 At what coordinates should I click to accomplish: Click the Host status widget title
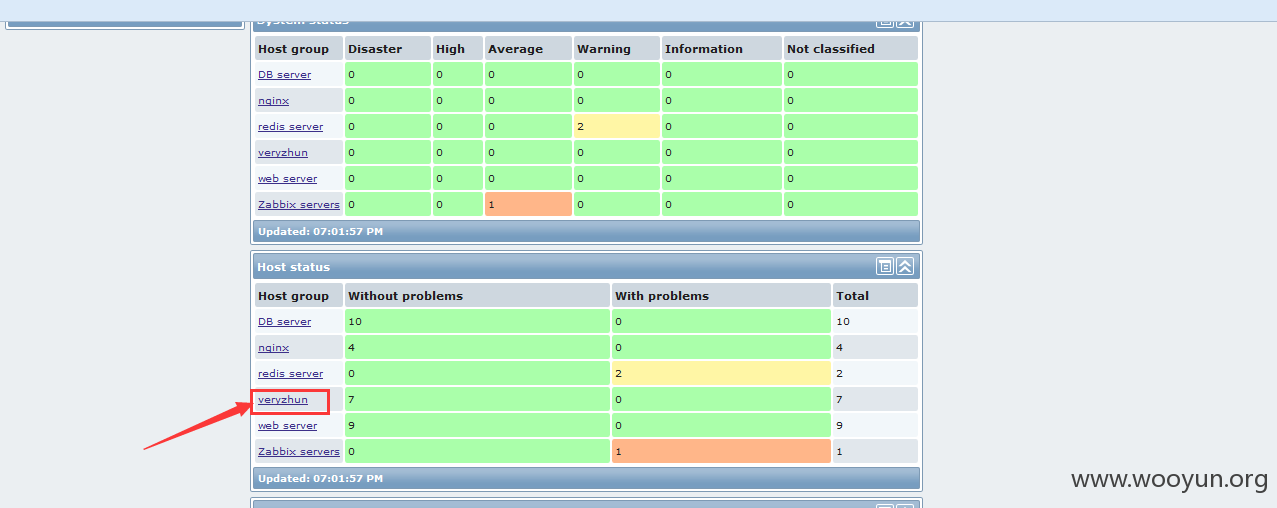[x=293, y=267]
